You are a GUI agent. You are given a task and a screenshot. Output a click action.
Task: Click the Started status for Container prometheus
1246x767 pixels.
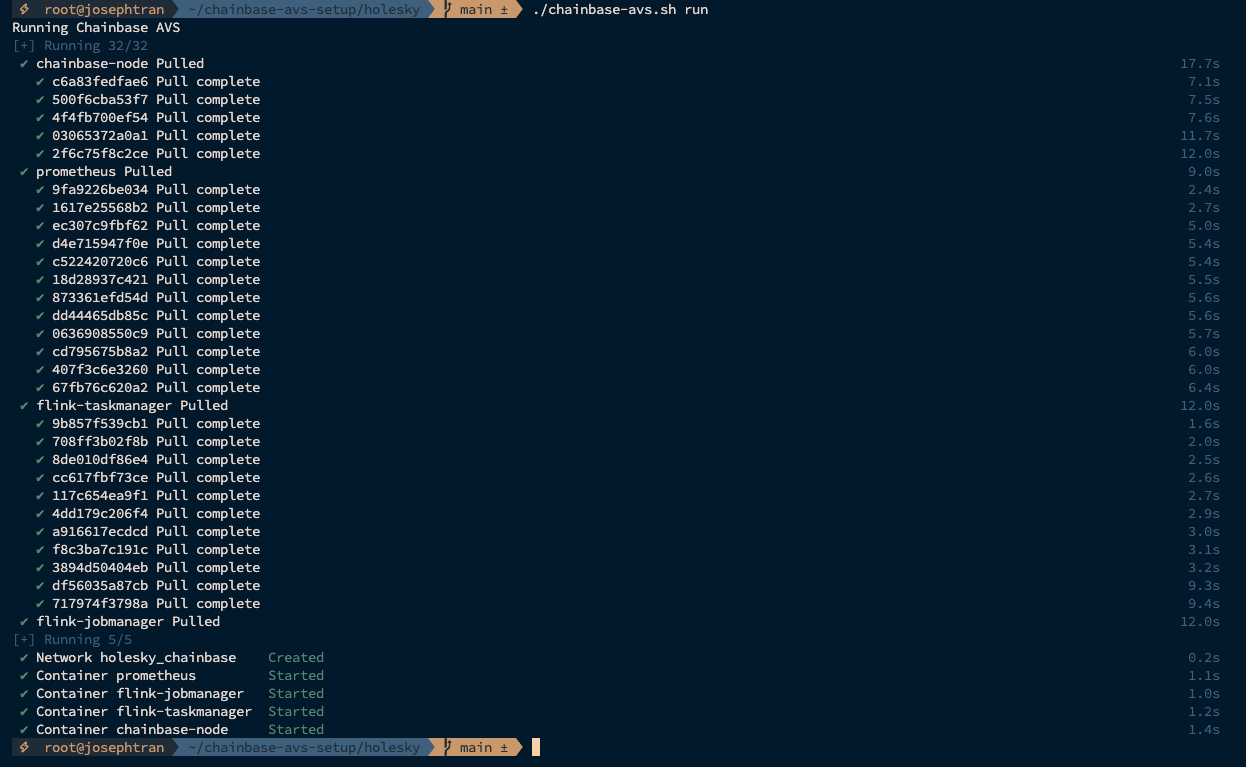click(x=296, y=675)
